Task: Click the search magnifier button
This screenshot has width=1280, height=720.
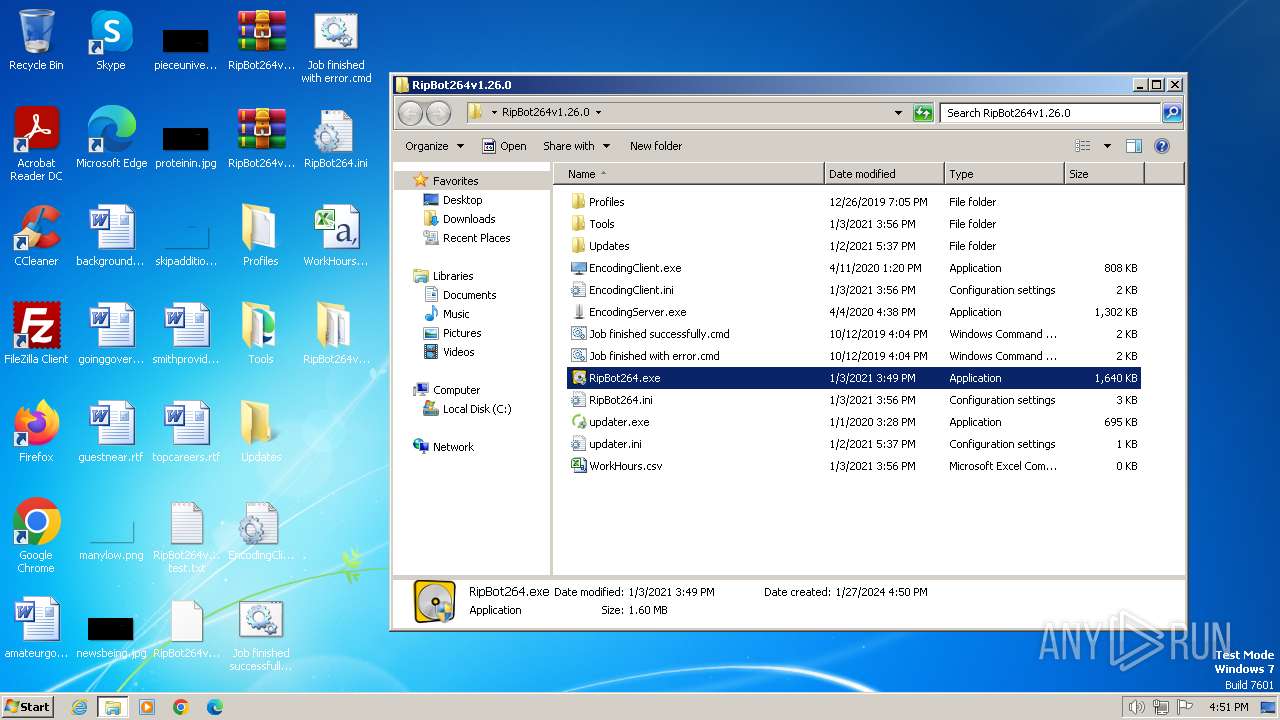Action: click(x=1172, y=113)
